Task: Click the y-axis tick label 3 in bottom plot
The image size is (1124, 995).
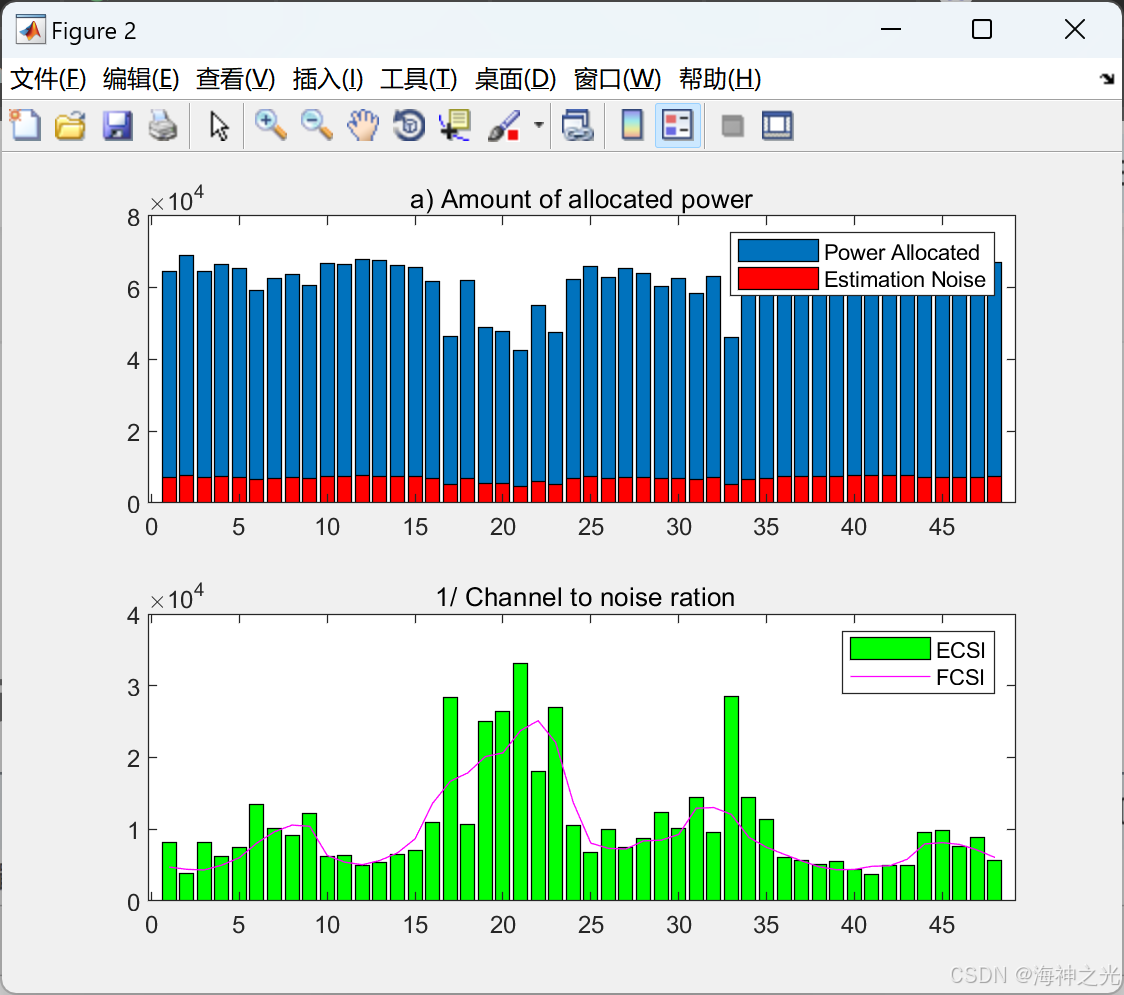Action: (133, 688)
